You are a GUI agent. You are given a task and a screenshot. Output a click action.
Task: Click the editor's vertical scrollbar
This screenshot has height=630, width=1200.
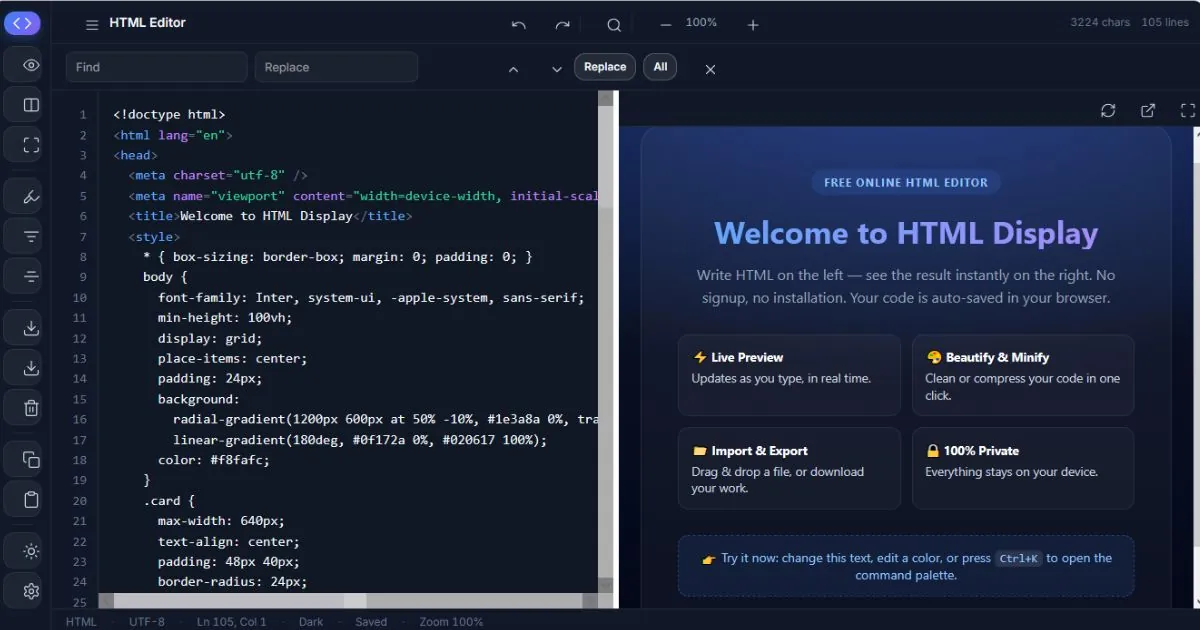coord(605,340)
